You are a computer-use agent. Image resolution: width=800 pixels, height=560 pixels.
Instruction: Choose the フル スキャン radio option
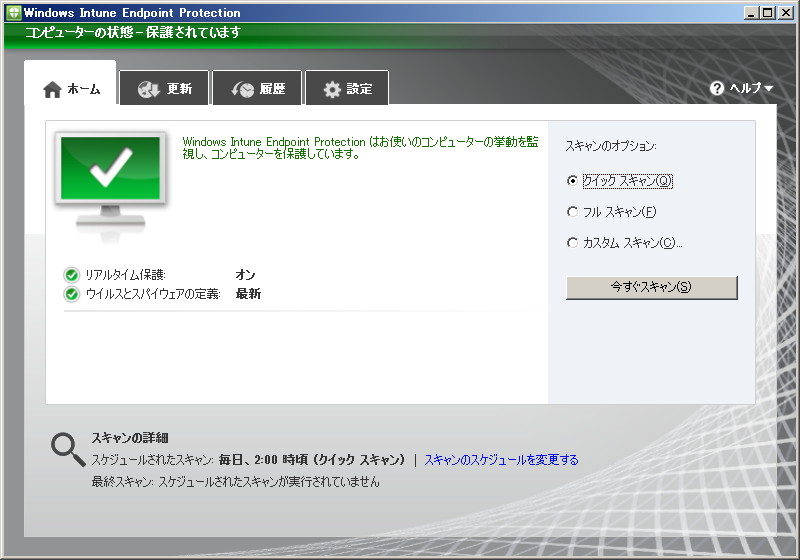[x=572, y=212]
